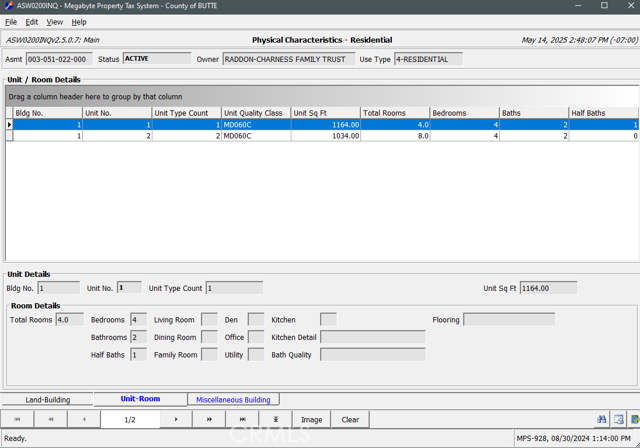Screen dimensions: 640x448
Task: Sort by Total Rooms column header
Action: click(395, 113)
